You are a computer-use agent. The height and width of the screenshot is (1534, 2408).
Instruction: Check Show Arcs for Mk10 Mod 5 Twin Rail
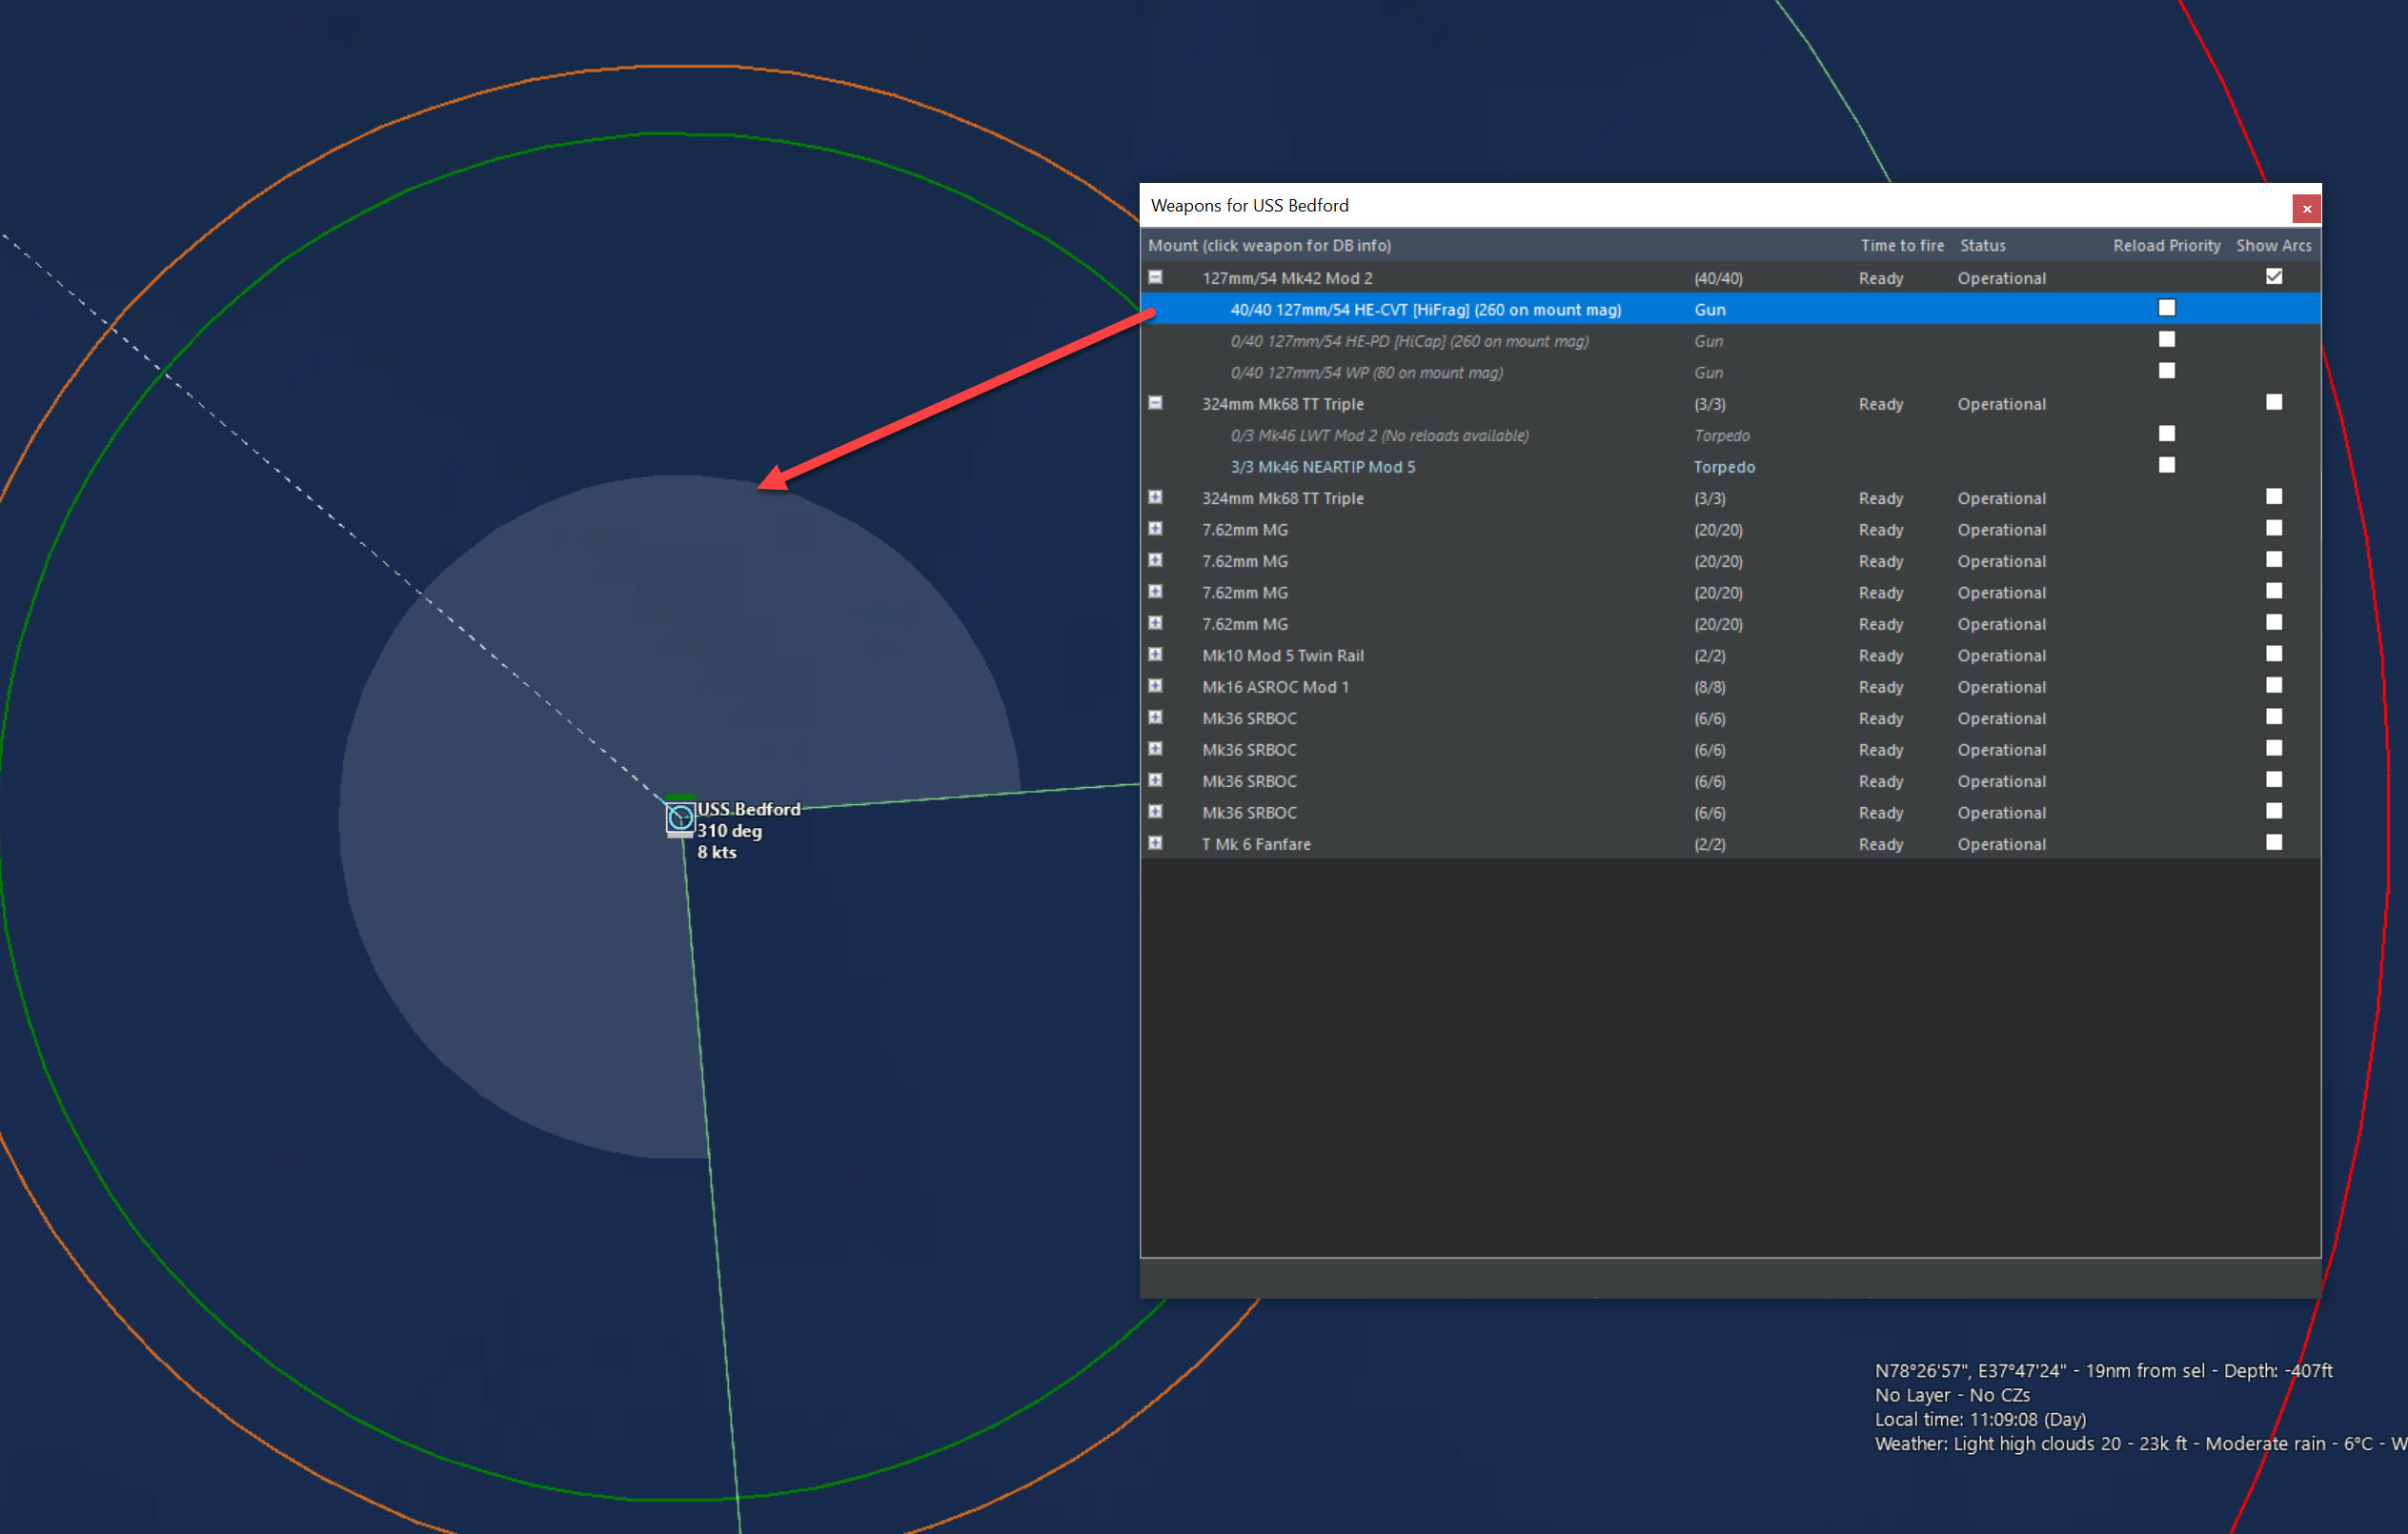(2273, 654)
